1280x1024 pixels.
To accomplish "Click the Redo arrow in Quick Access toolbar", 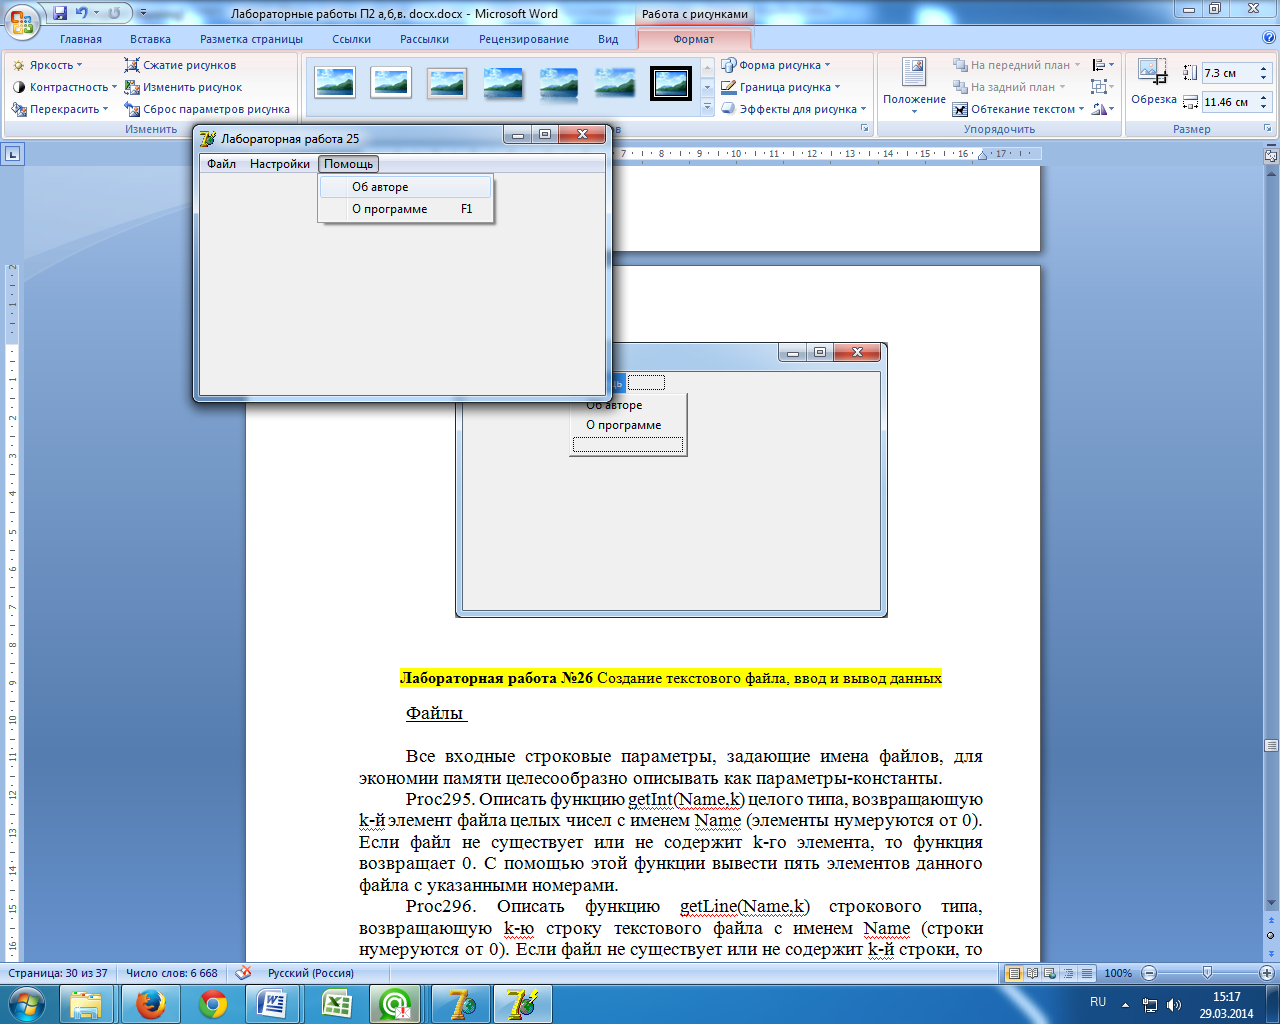I will pyautogui.click(x=114, y=13).
